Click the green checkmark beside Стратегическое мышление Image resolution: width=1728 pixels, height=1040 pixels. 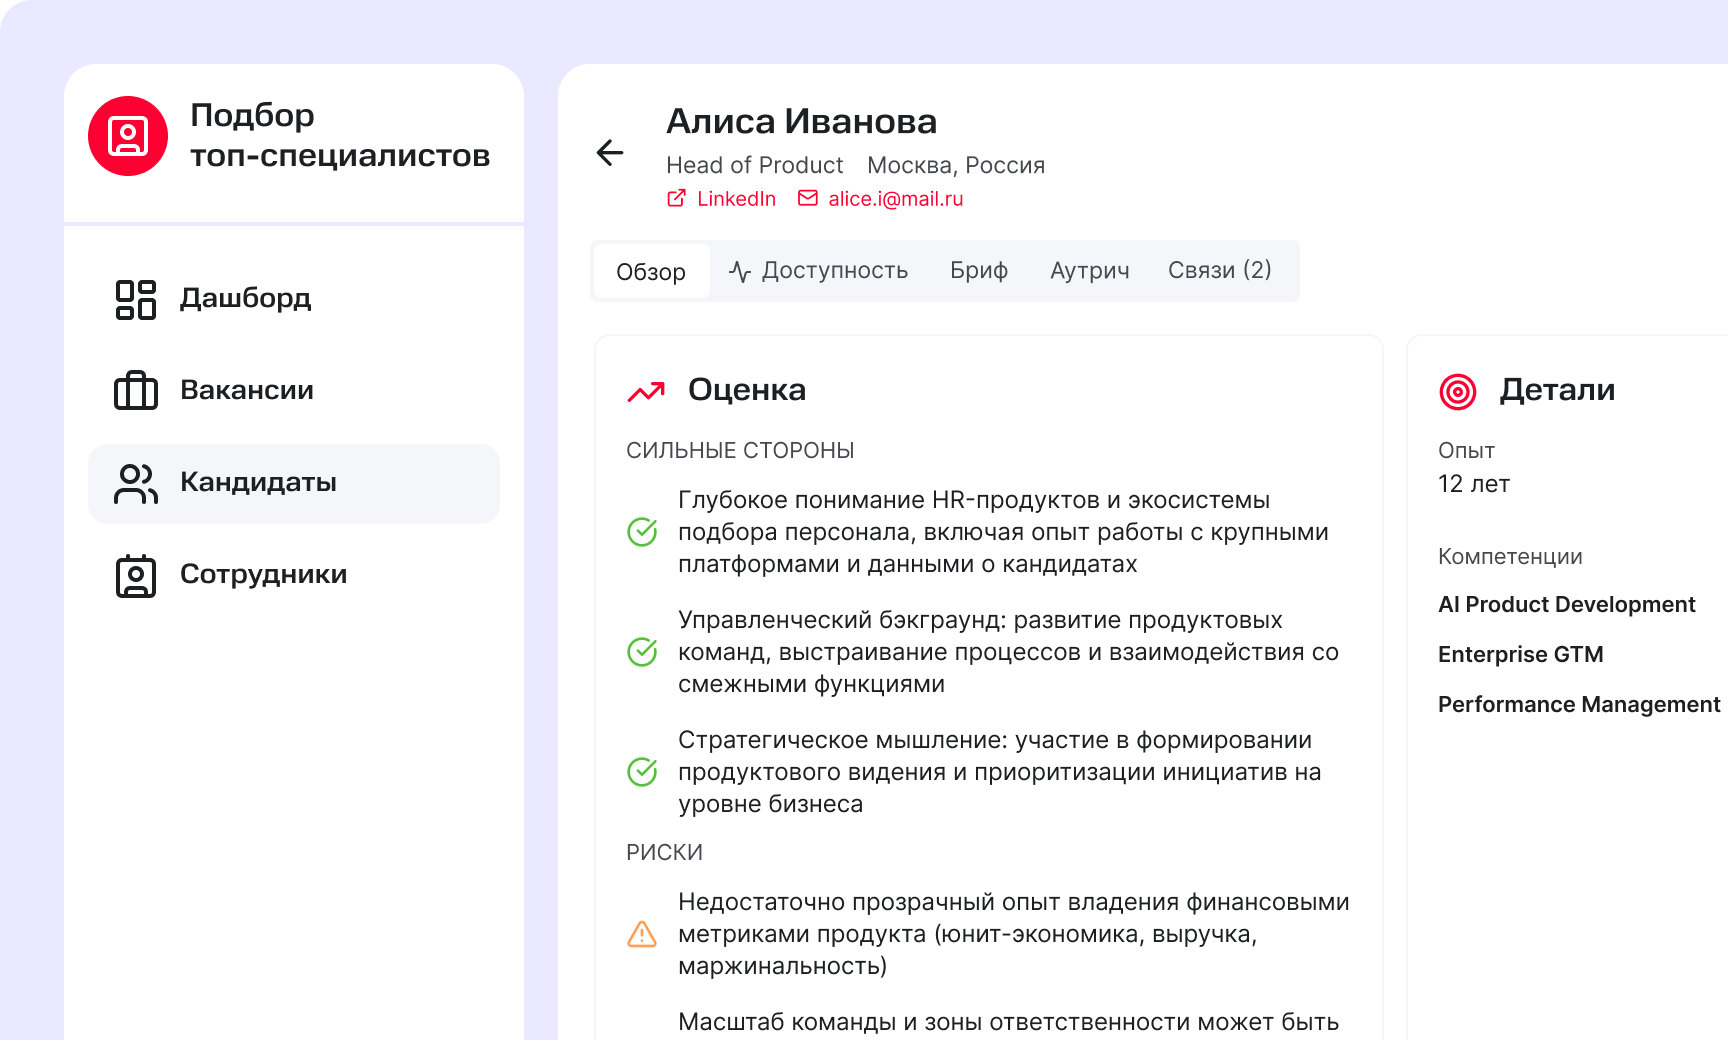point(642,772)
